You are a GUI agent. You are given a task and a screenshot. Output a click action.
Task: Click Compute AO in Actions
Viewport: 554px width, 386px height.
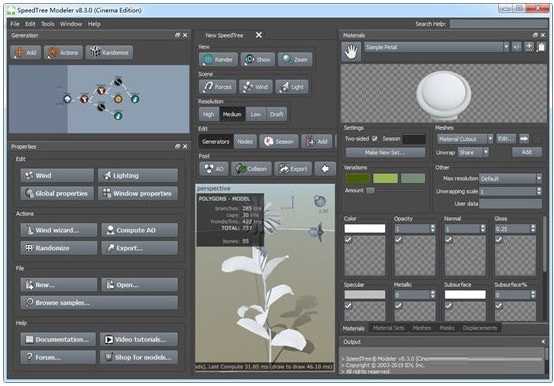click(140, 230)
